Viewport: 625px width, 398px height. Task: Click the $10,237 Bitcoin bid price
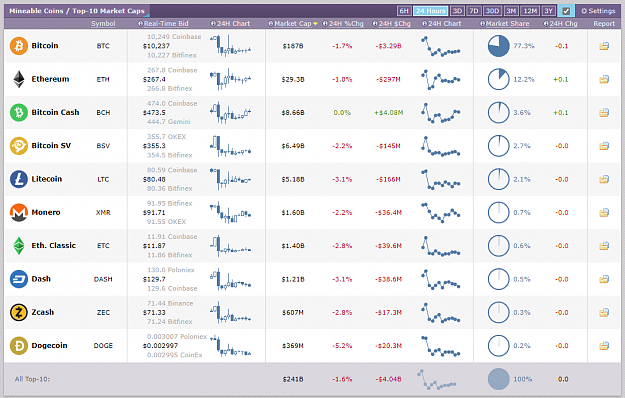(x=156, y=46)
